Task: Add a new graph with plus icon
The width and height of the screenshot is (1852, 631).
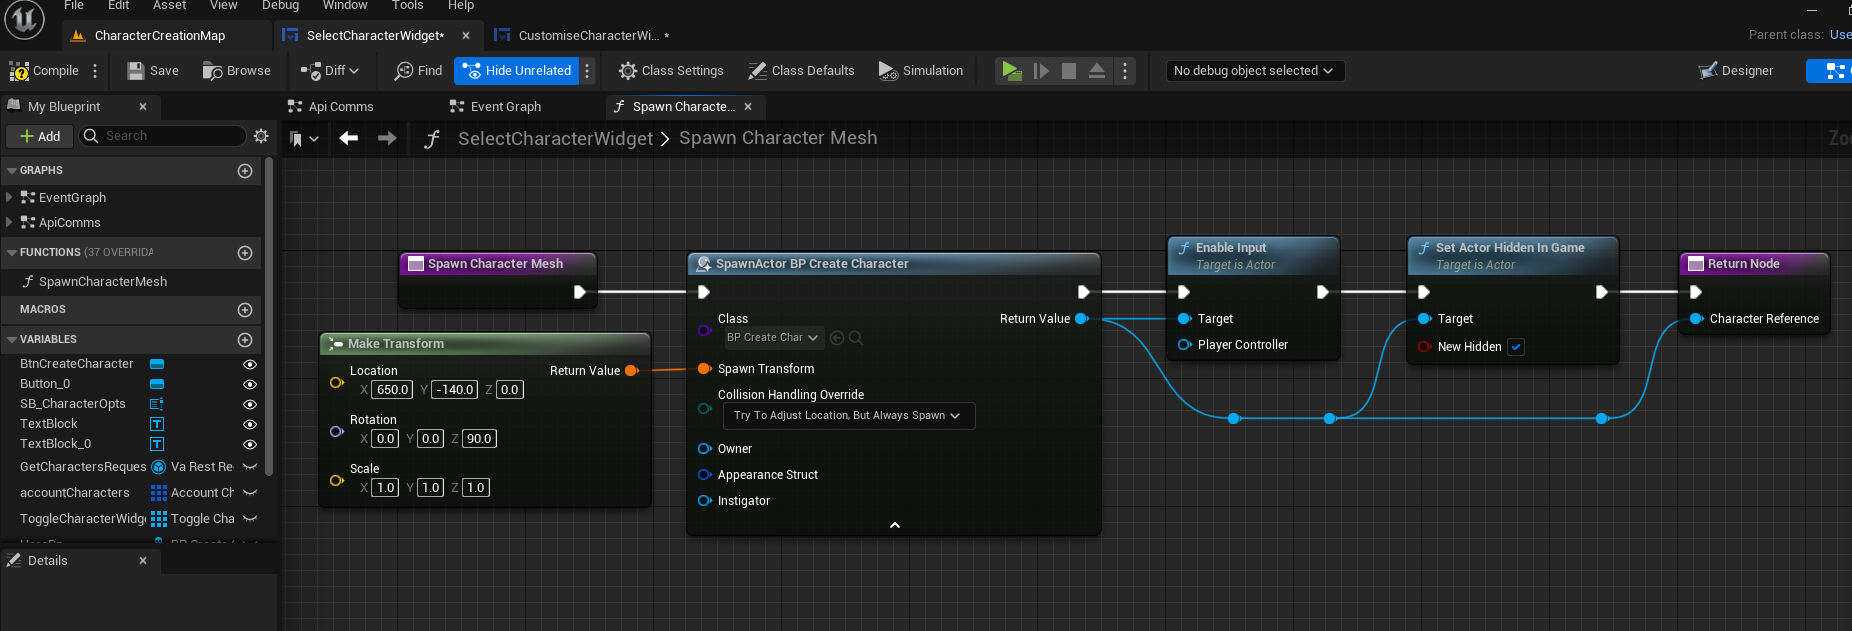Action: pos(245,171)
